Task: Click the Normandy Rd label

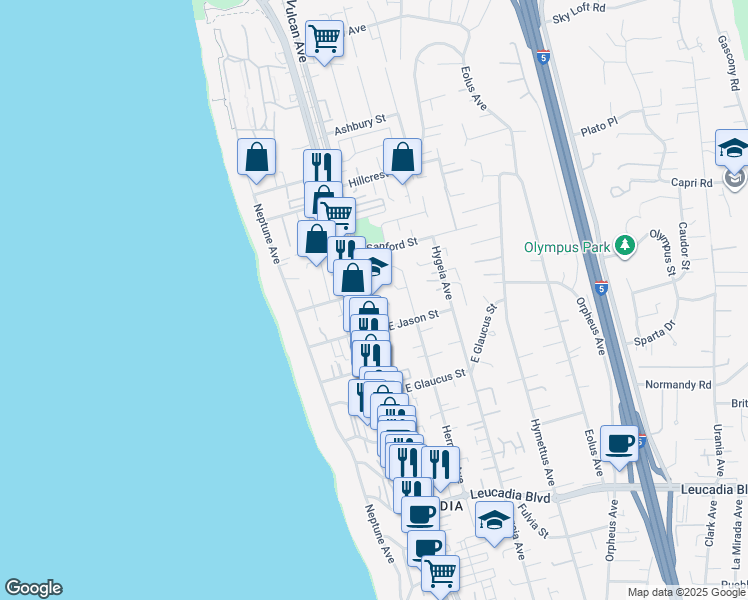Action: point(678,385)
